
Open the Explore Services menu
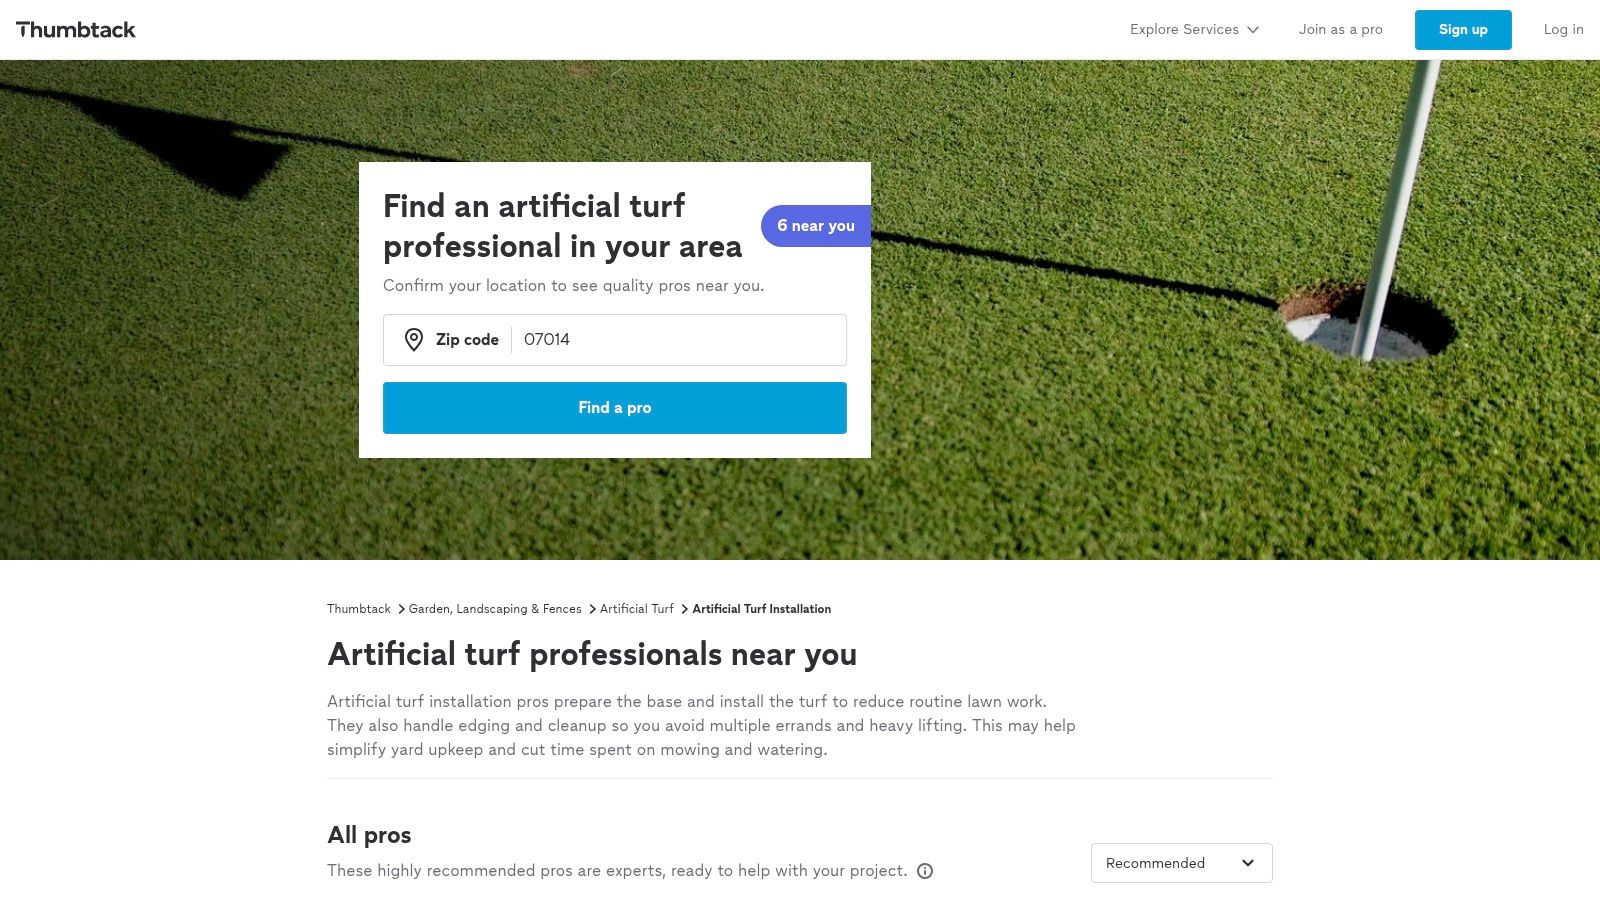(1184, 30)
